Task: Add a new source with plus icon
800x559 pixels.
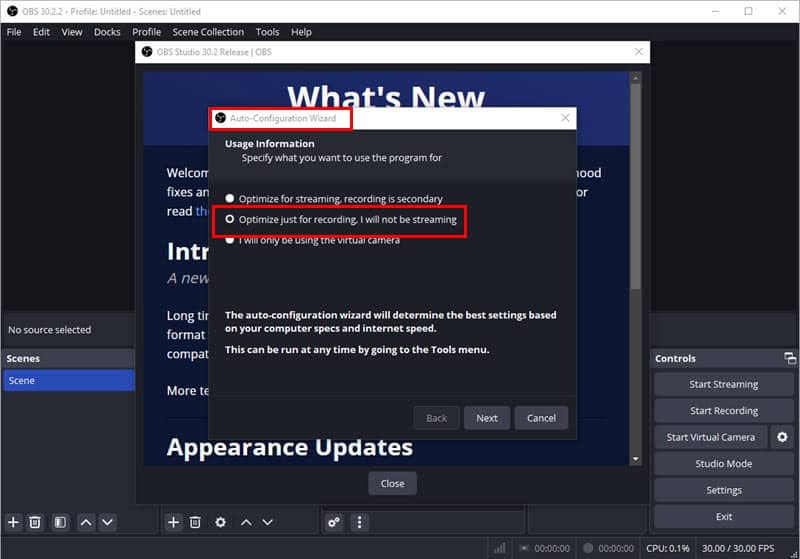Action: (x=173, y=522)
